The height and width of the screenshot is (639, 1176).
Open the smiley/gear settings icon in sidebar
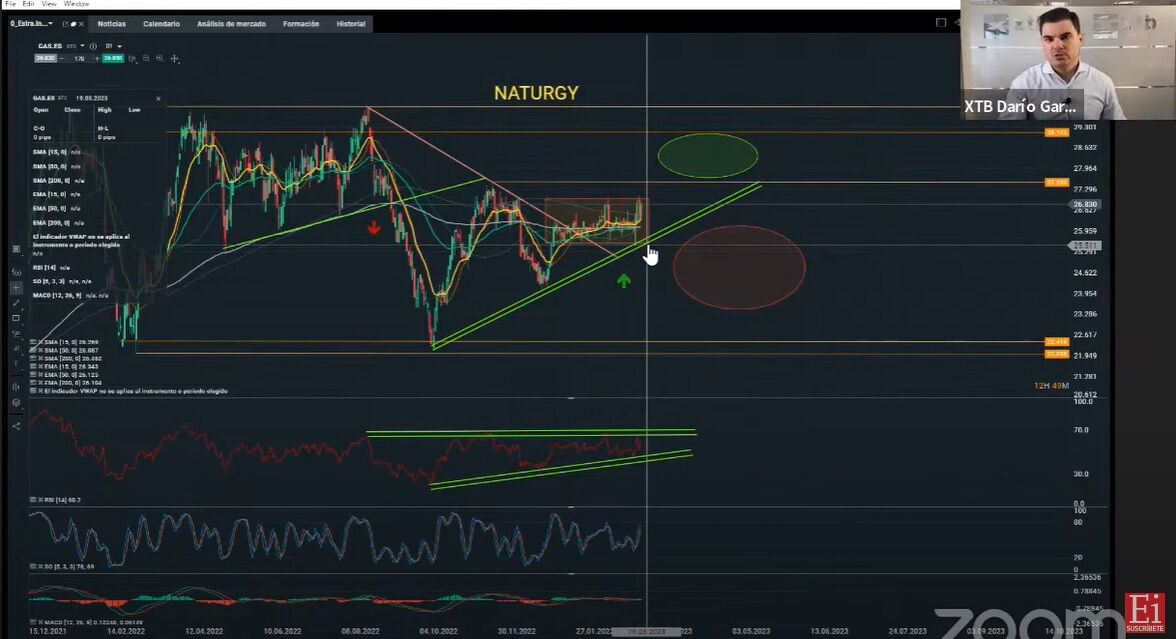[16, 403]
